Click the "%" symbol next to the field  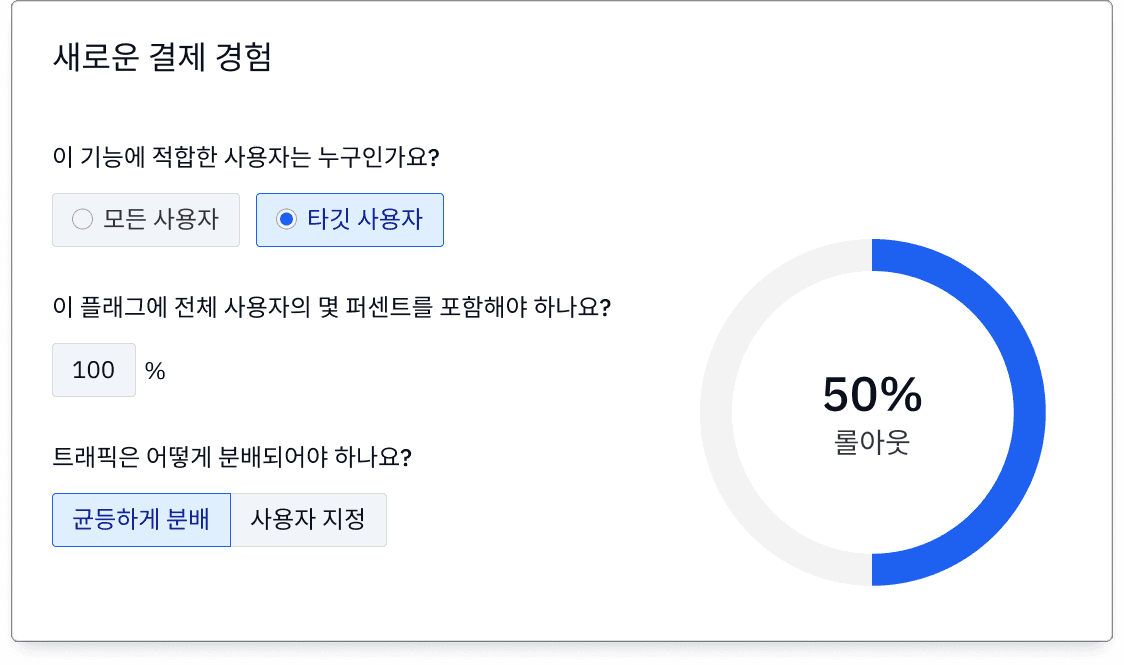[155, 371]
